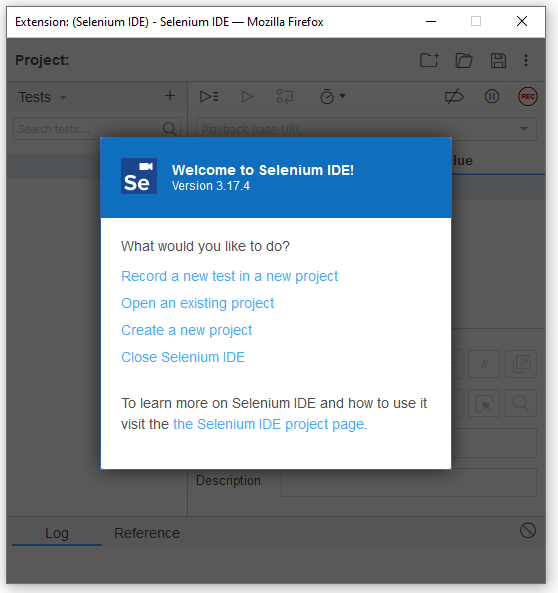Screen dimensions: 558x593
Task: Open the three-dot more options menu
Action: pos(526,61)
